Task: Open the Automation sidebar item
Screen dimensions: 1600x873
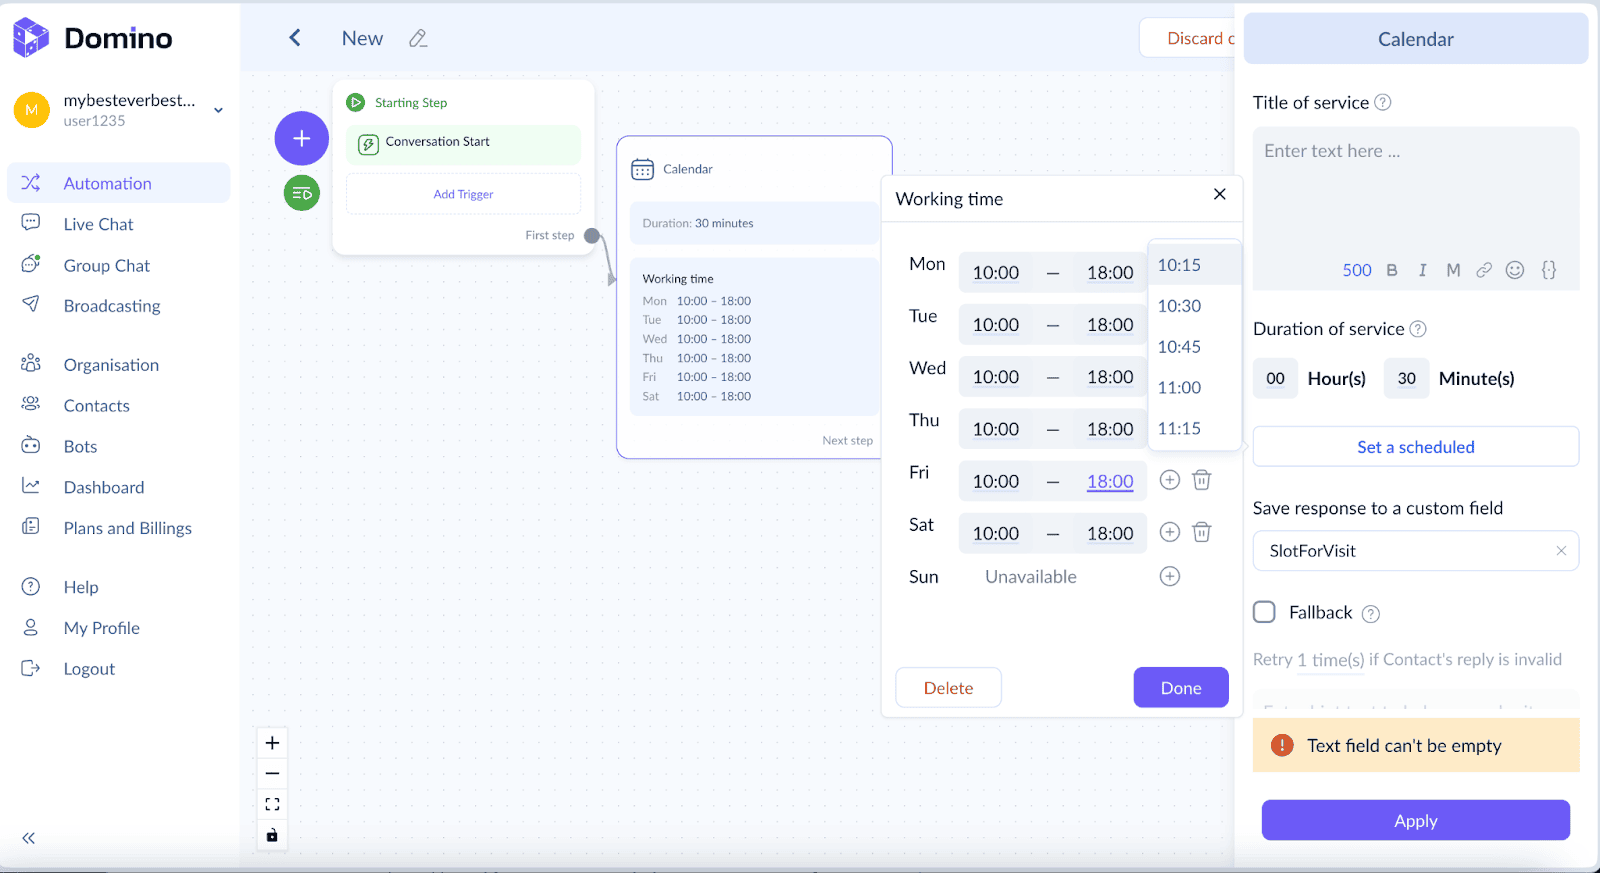Action: tap(118, 183)
